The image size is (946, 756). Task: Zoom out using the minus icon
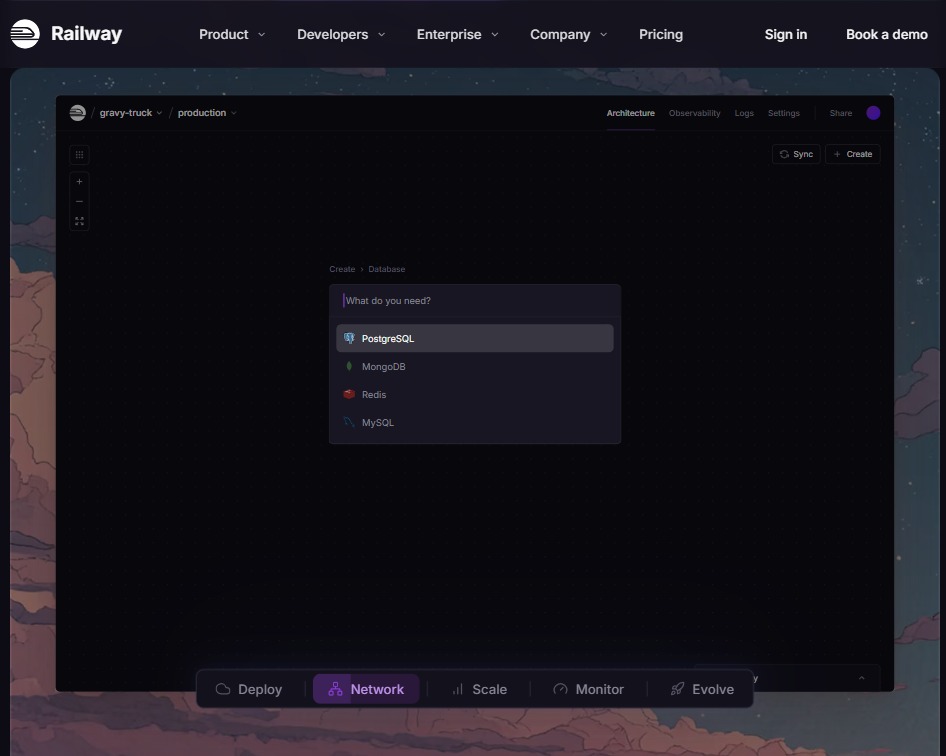(x=79, y=200)
